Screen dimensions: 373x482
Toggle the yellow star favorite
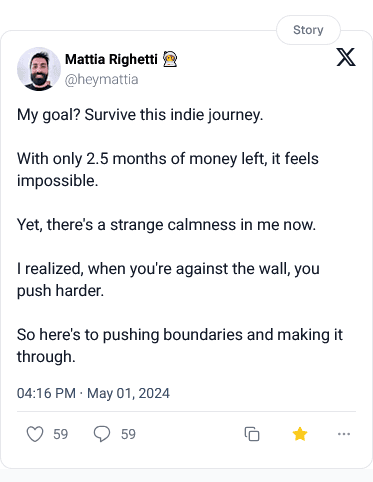point(300,434)
